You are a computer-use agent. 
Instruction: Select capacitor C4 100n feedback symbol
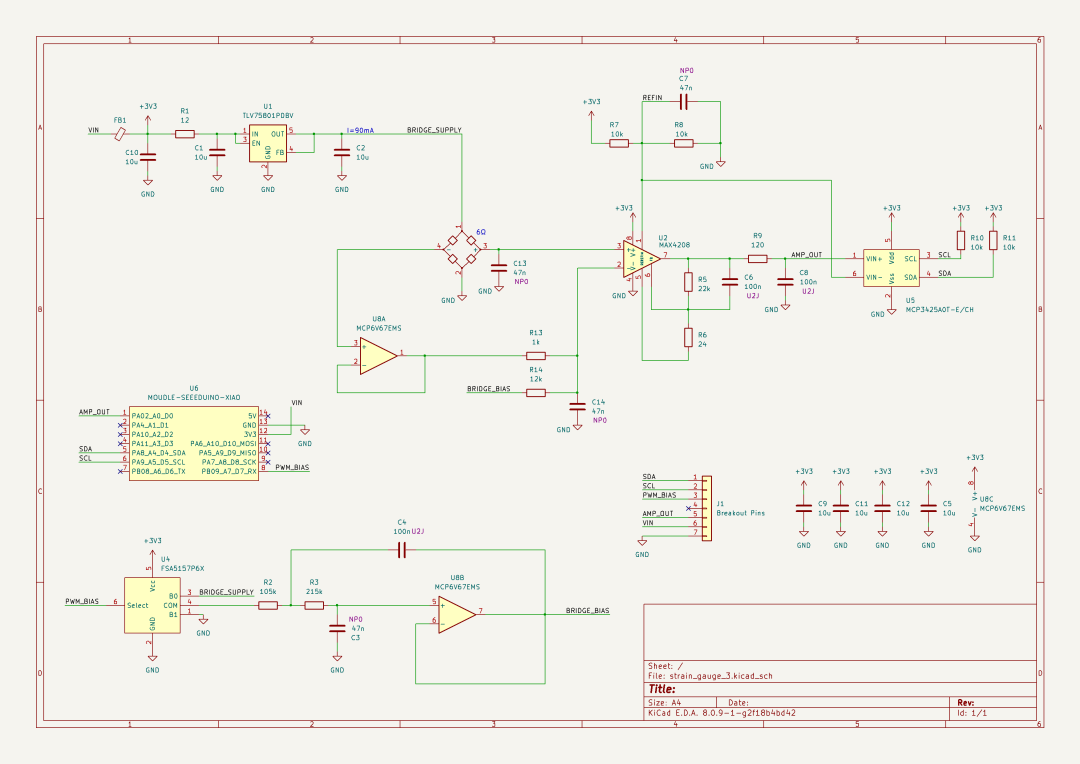pos(402,550)
